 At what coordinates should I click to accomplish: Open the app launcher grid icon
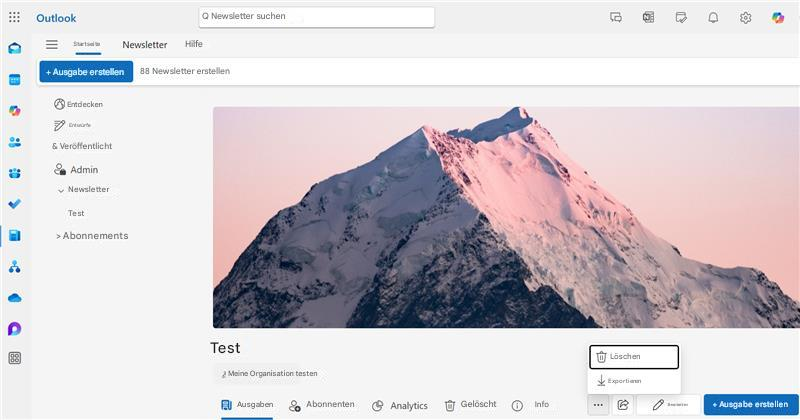(14, 17)
